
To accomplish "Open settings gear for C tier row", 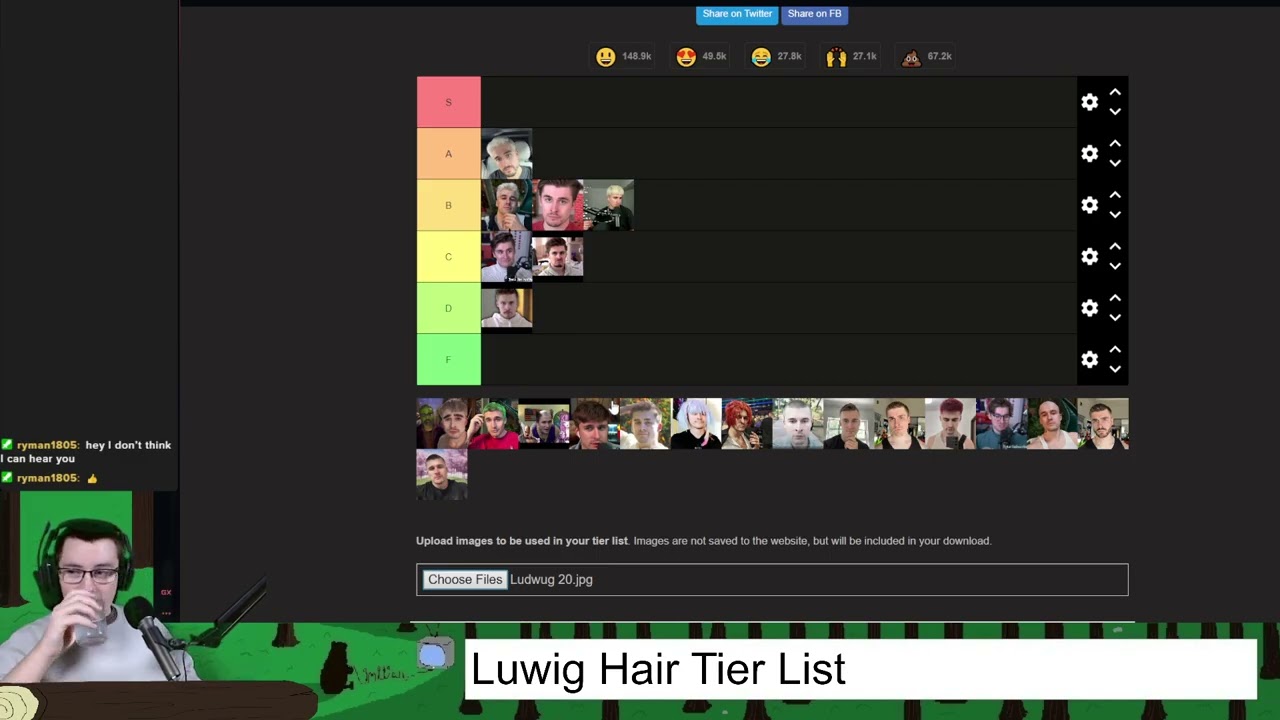I will pos(1089,257).
